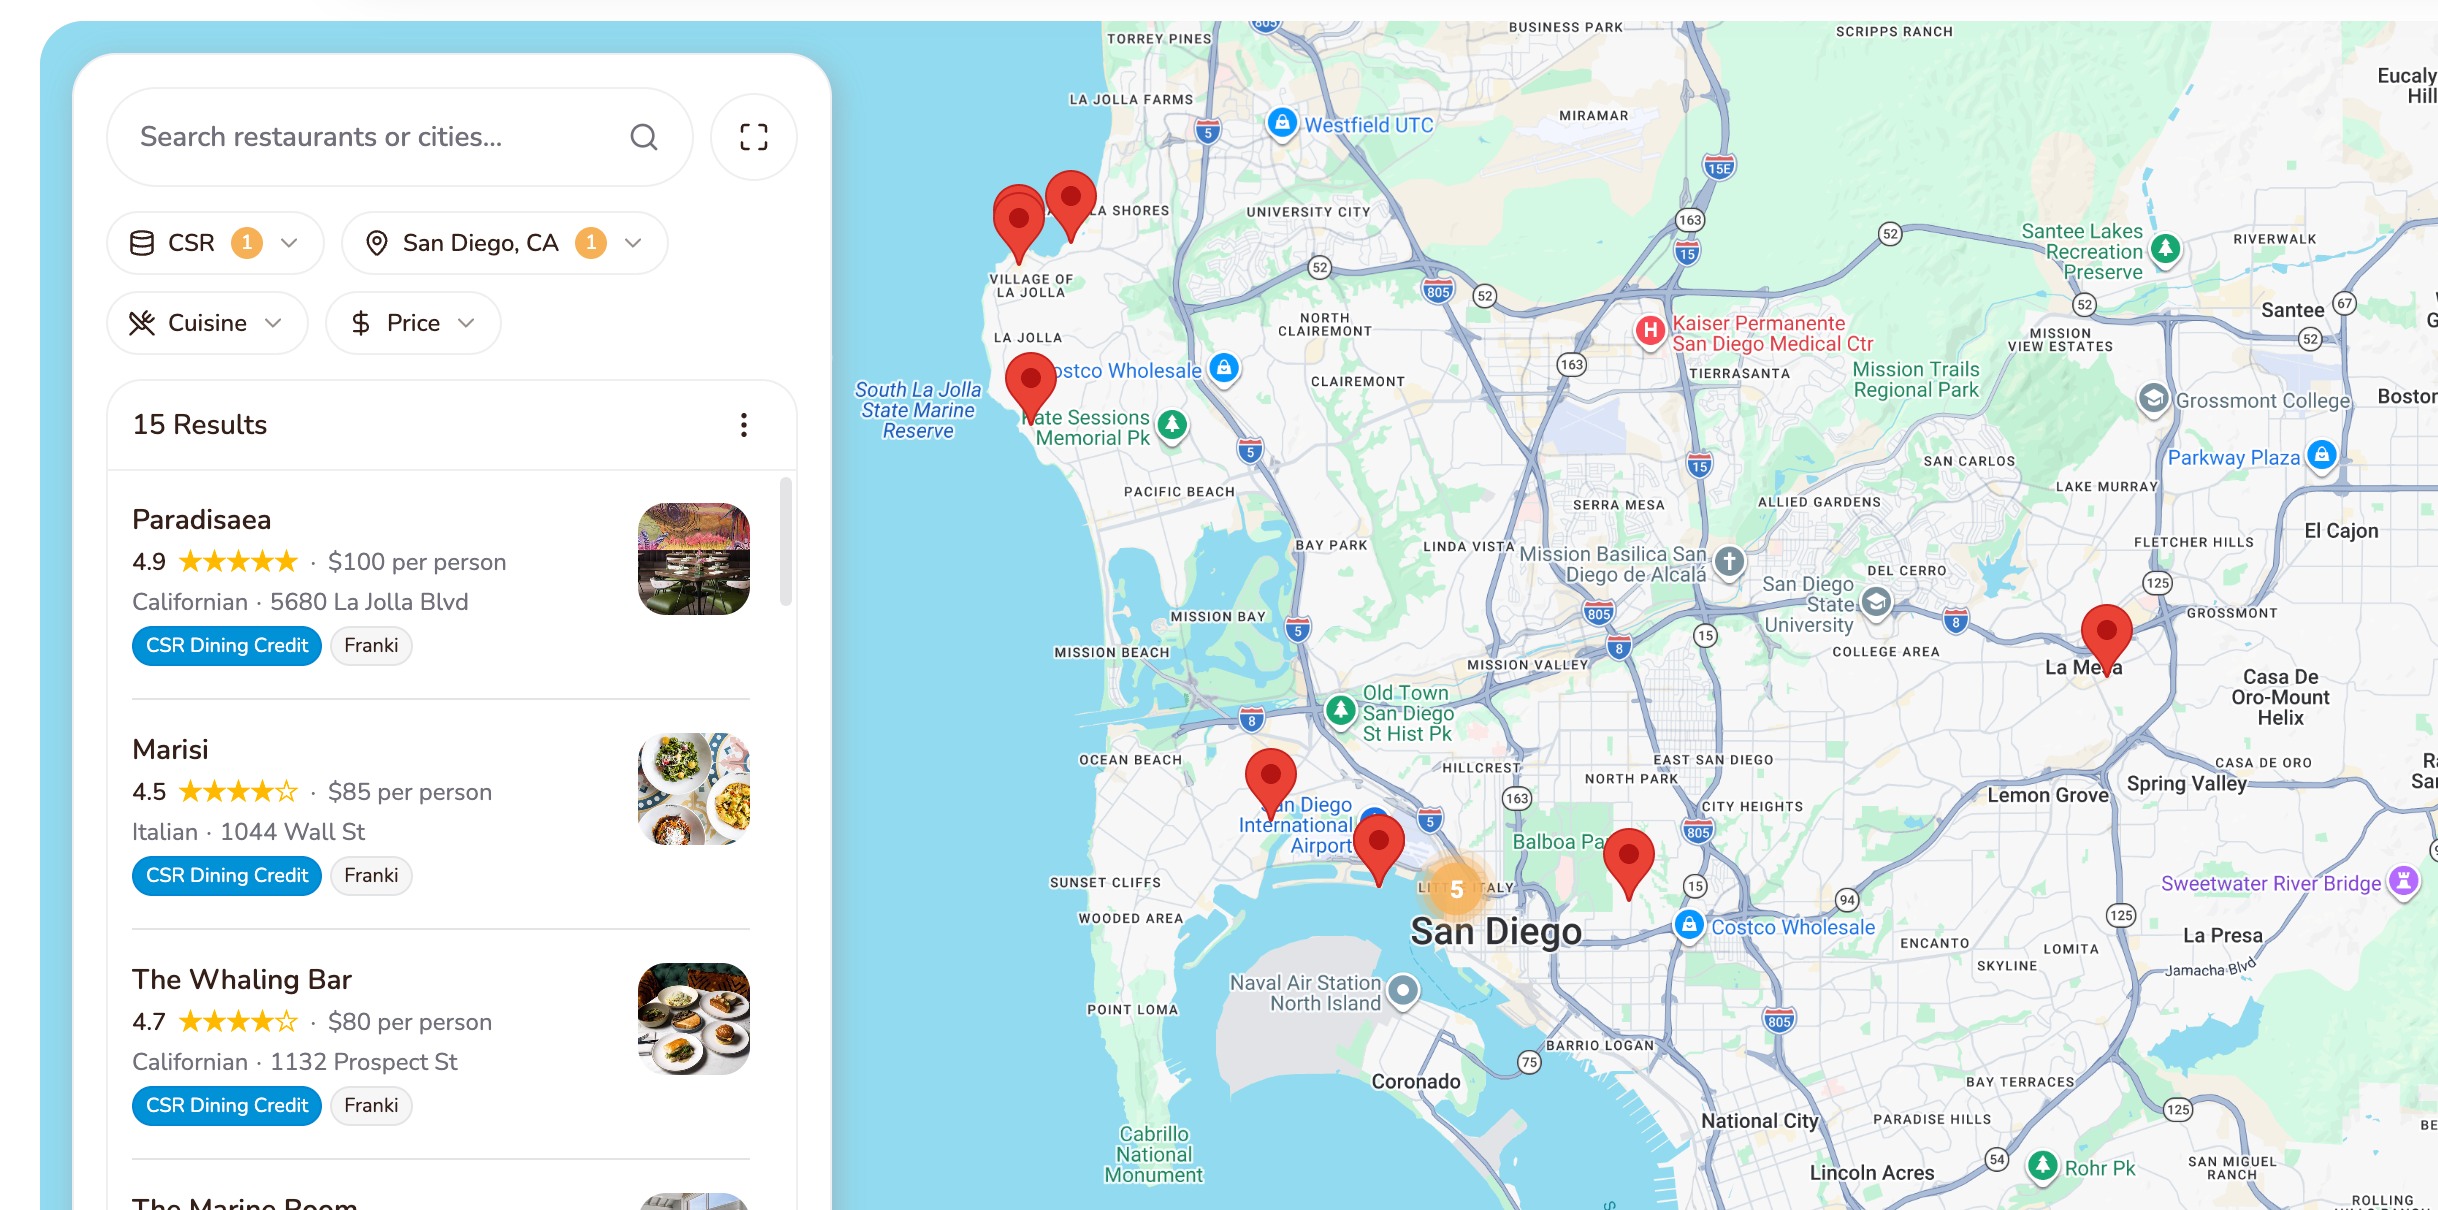Click Franki tag under Marisi
Image resolution: width=2438 pixels, height=1210 pixels.
pyautogui.click(x=371, y=876)
